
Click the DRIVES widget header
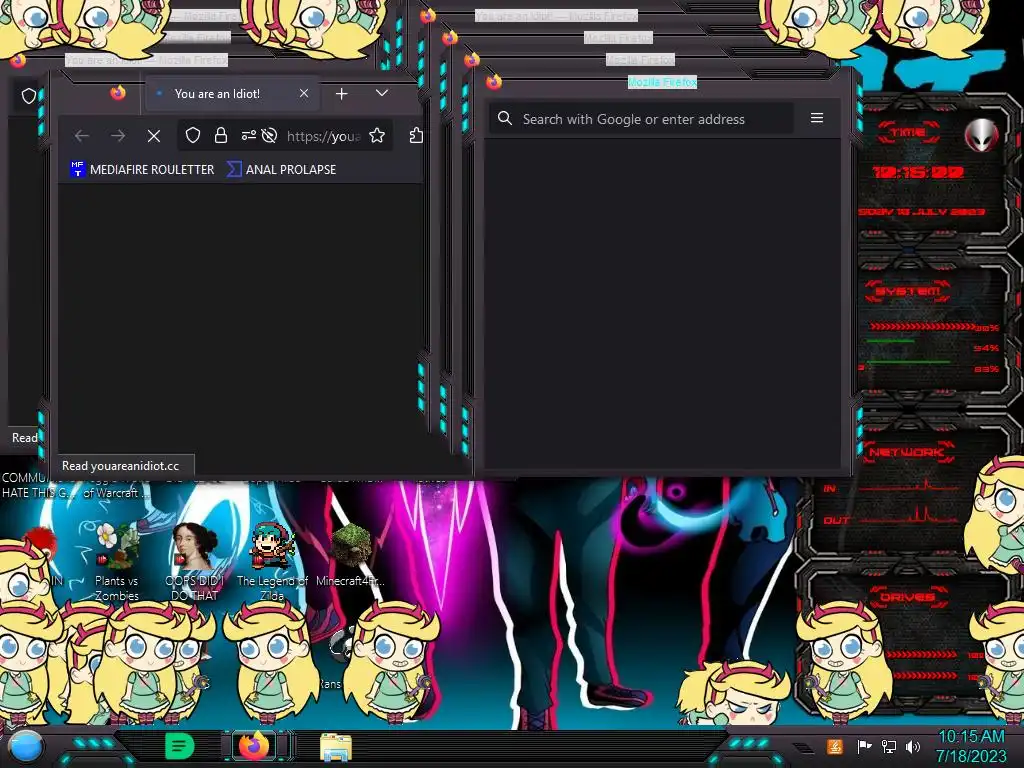[907, 597]
